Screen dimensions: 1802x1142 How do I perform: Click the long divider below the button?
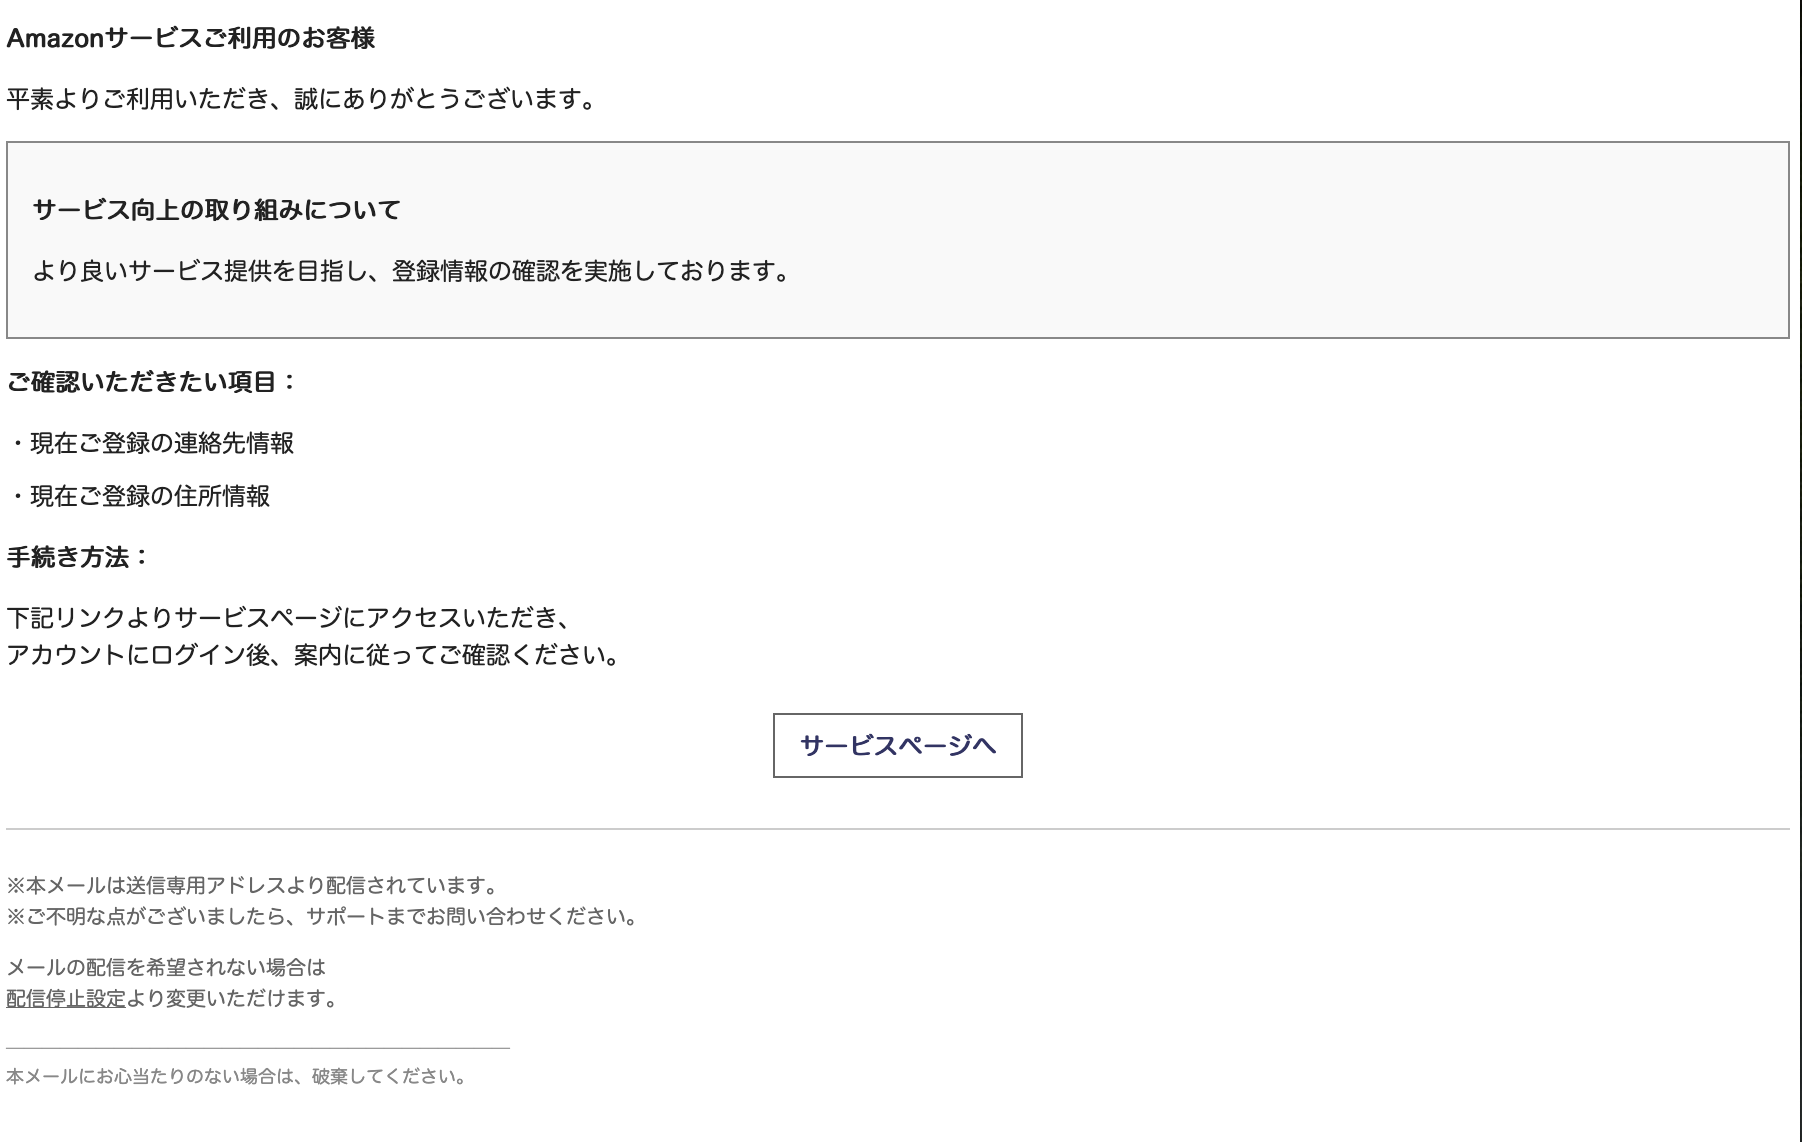[x=897, y=829]
